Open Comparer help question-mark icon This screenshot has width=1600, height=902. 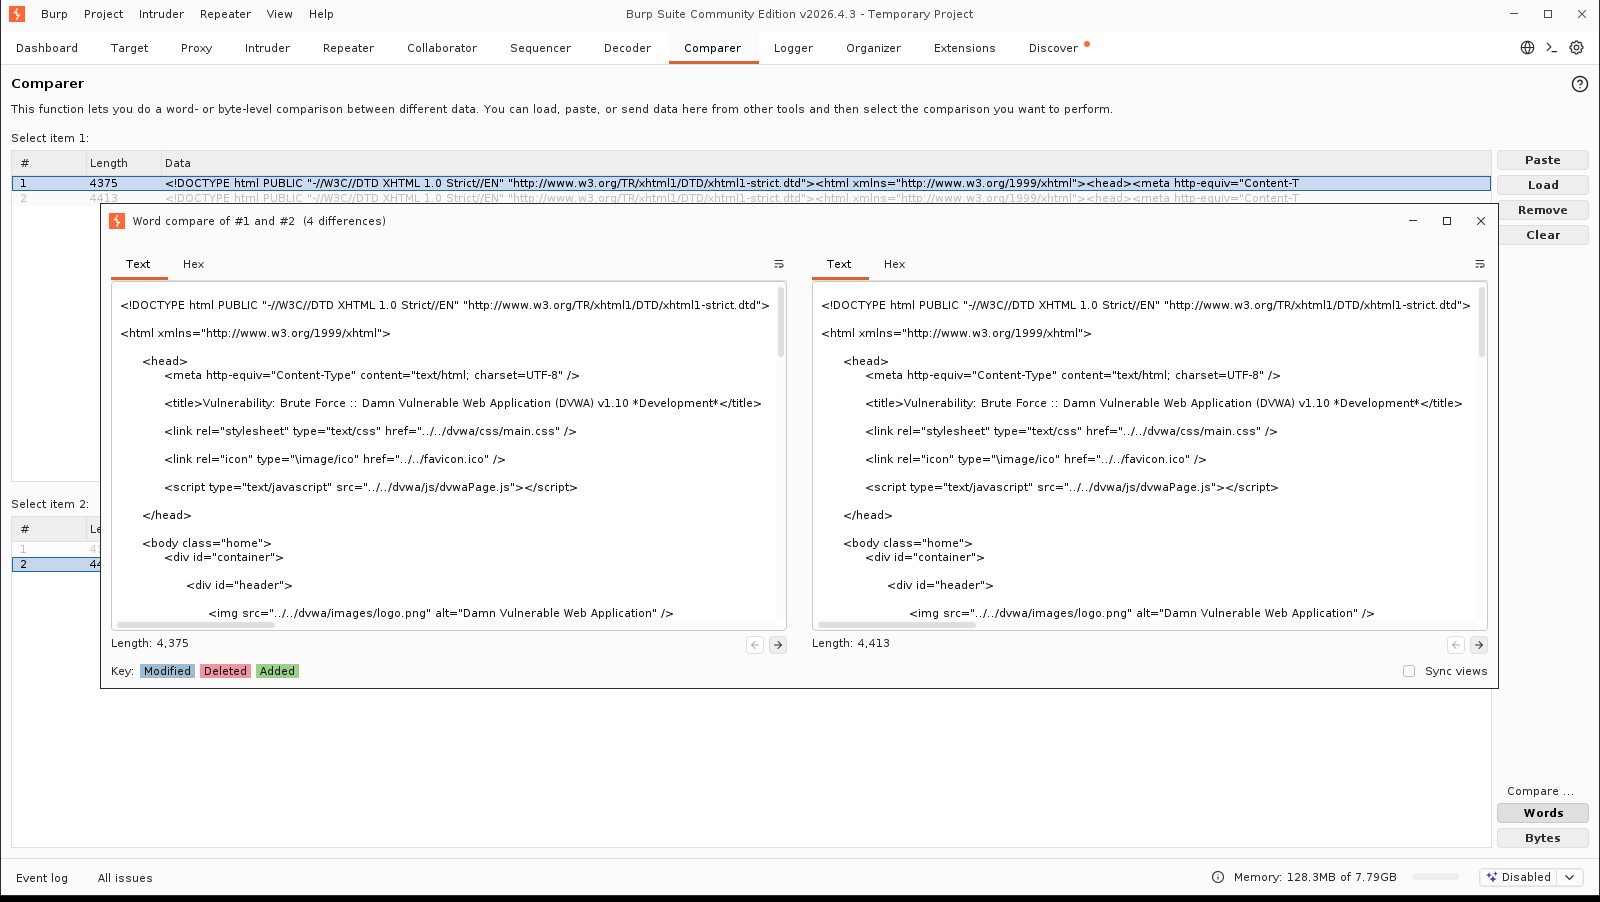point(1580,84)
